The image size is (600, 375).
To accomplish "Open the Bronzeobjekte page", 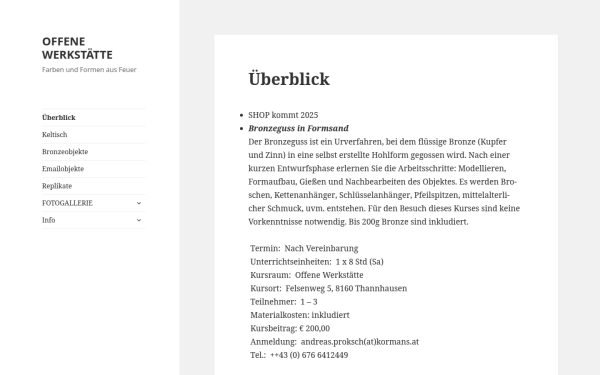I will [65, 152].
